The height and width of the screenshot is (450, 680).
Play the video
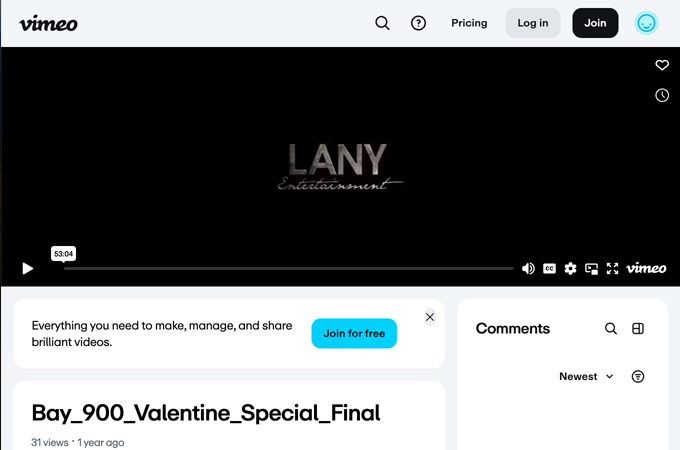pyautogui.click(x=28, y=268)
